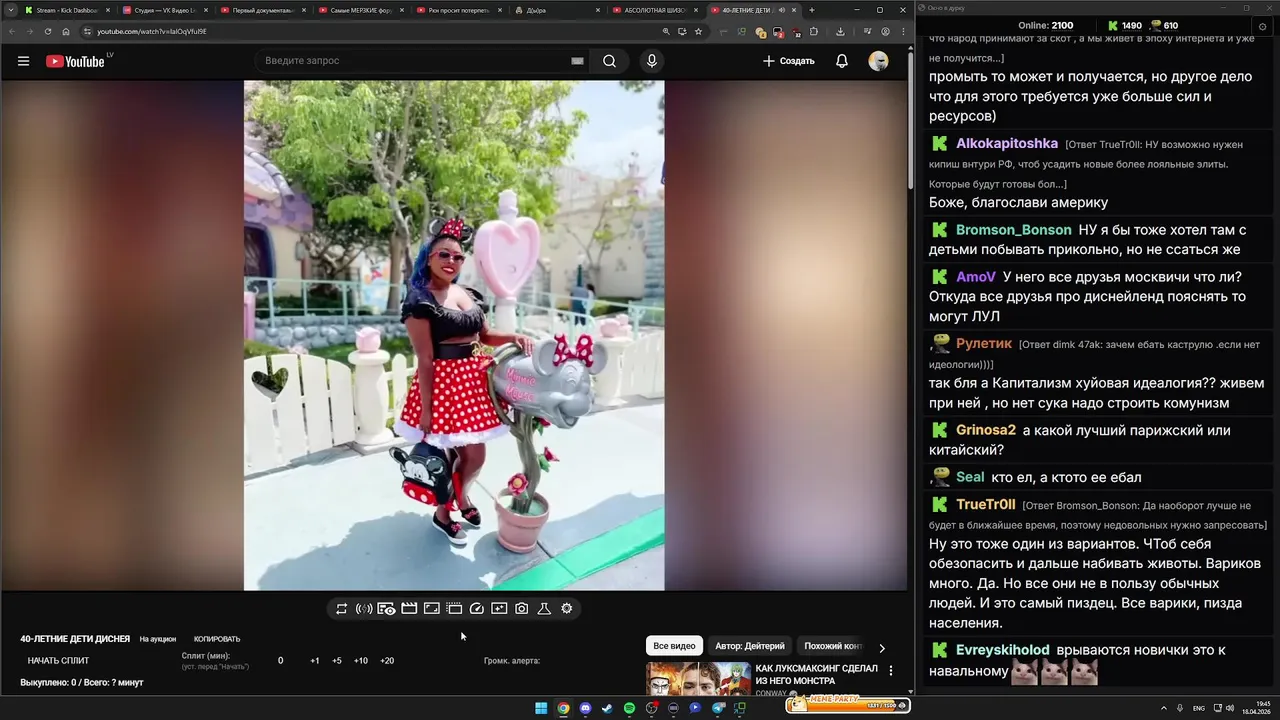Image resolution: width=1280 pixels, height=720 pixels.
Task: Open the browser extensions puzzle icon
Action: (814, 31)
